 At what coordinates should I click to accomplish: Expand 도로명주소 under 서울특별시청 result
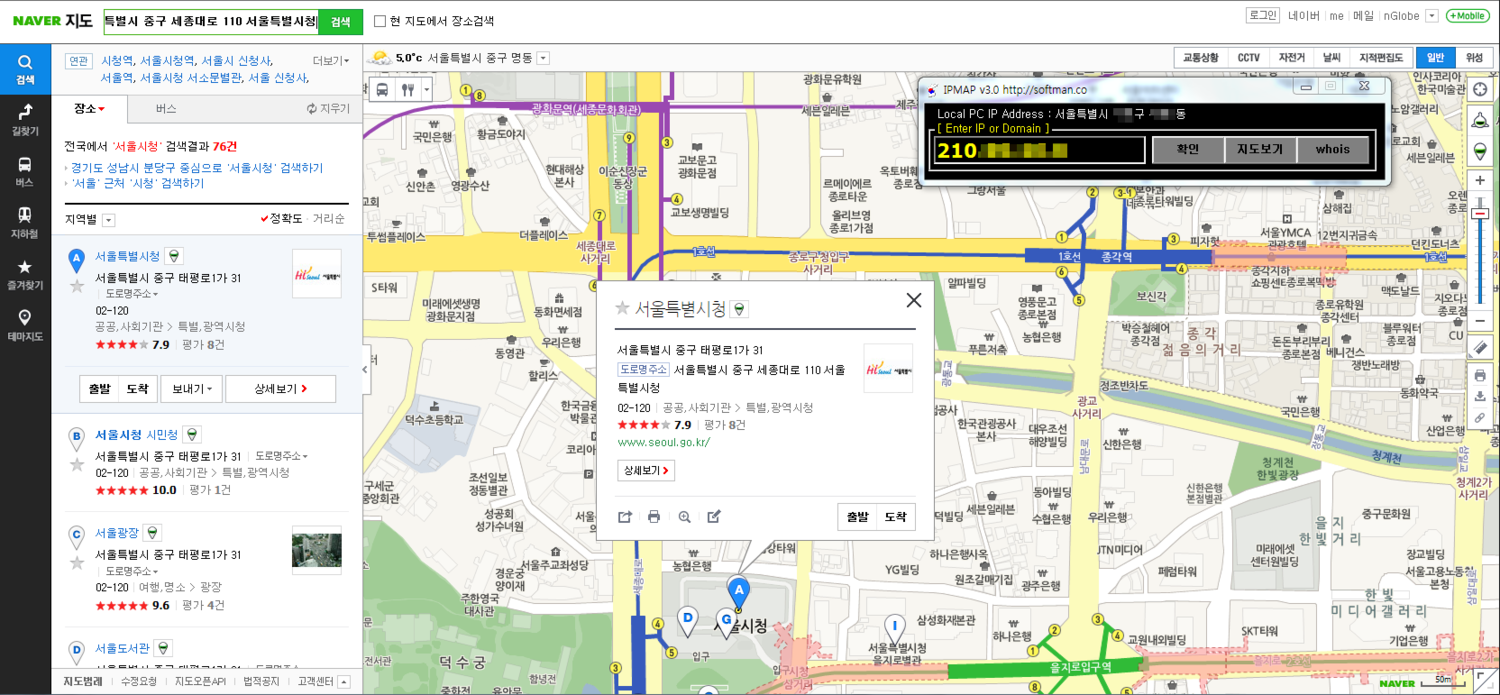(131, 294)
